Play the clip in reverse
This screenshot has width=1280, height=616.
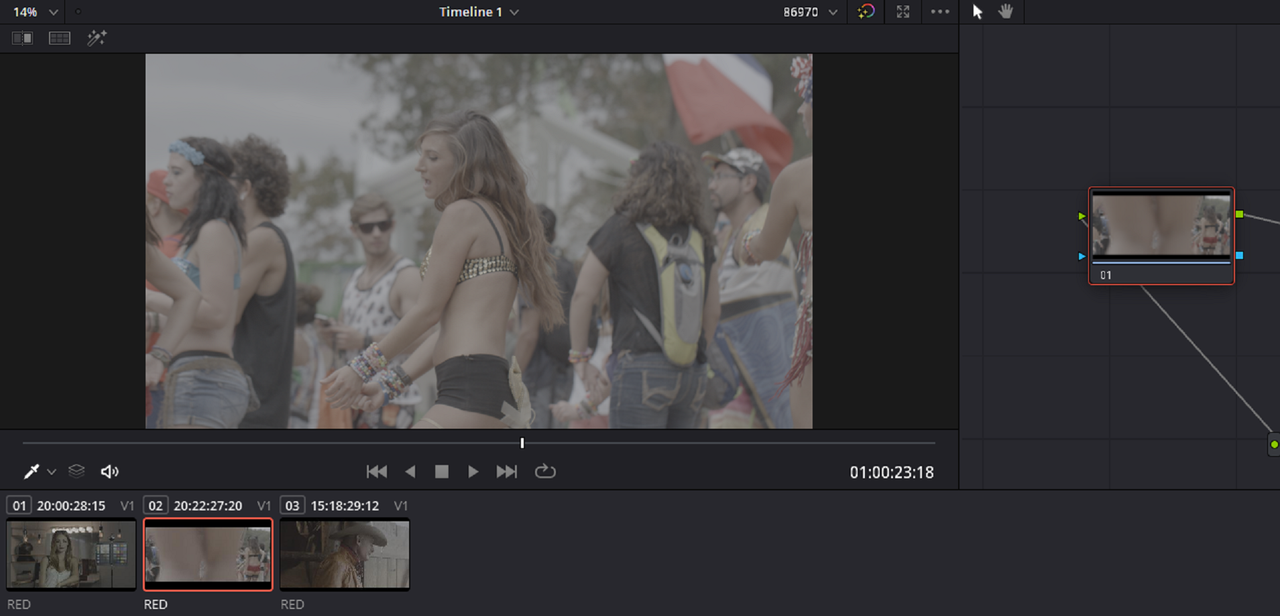[x=410, y=472]
